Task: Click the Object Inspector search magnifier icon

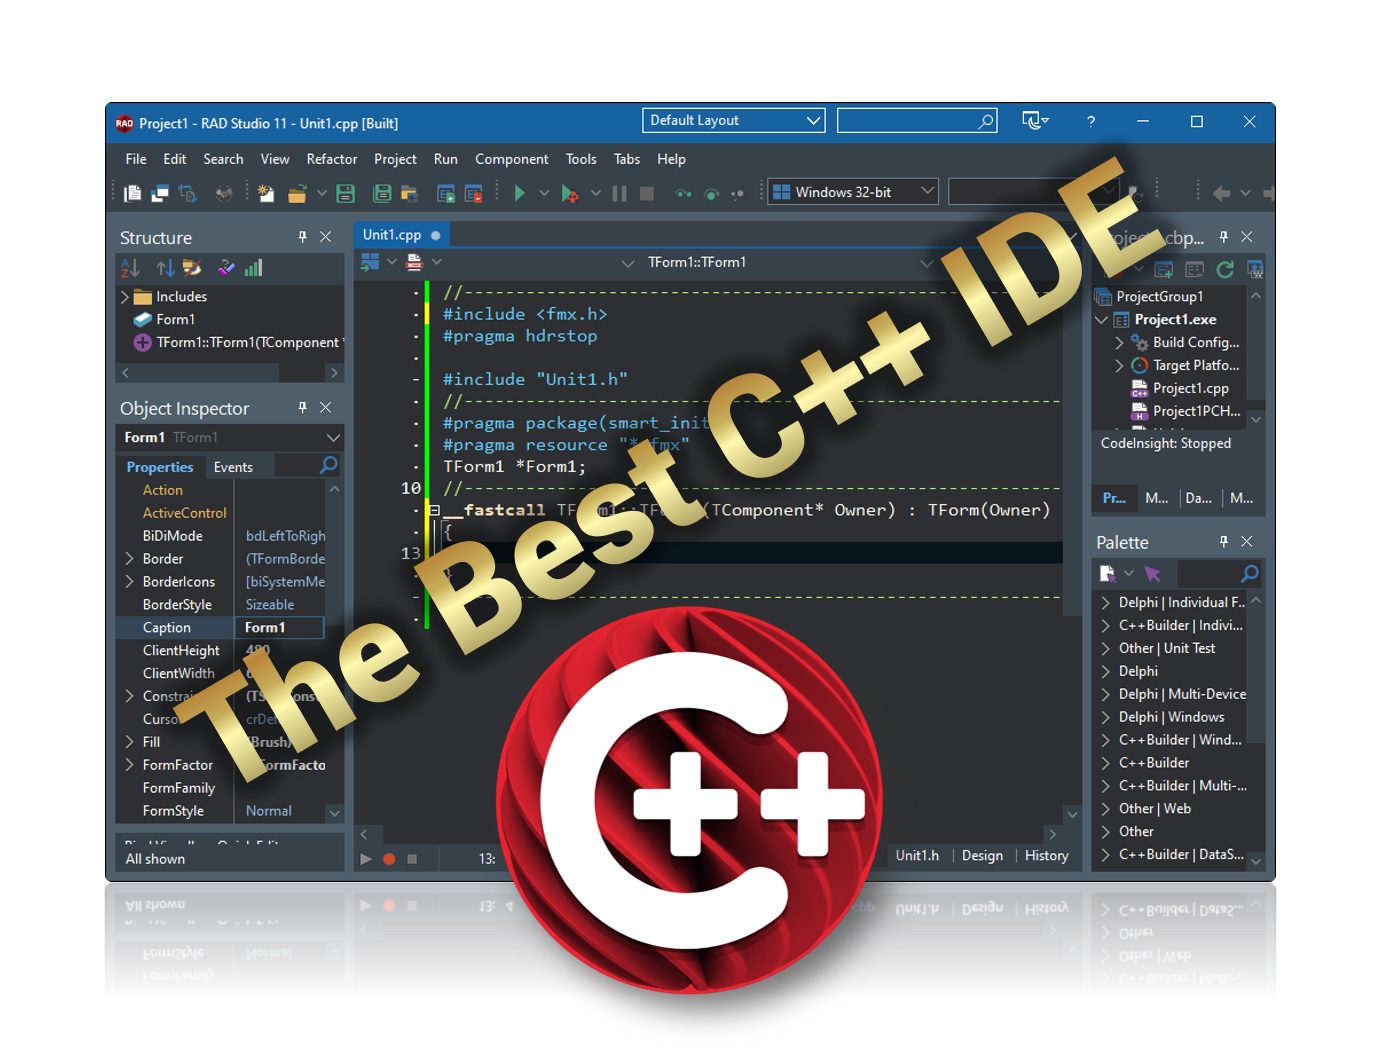Action: [328, 465]
